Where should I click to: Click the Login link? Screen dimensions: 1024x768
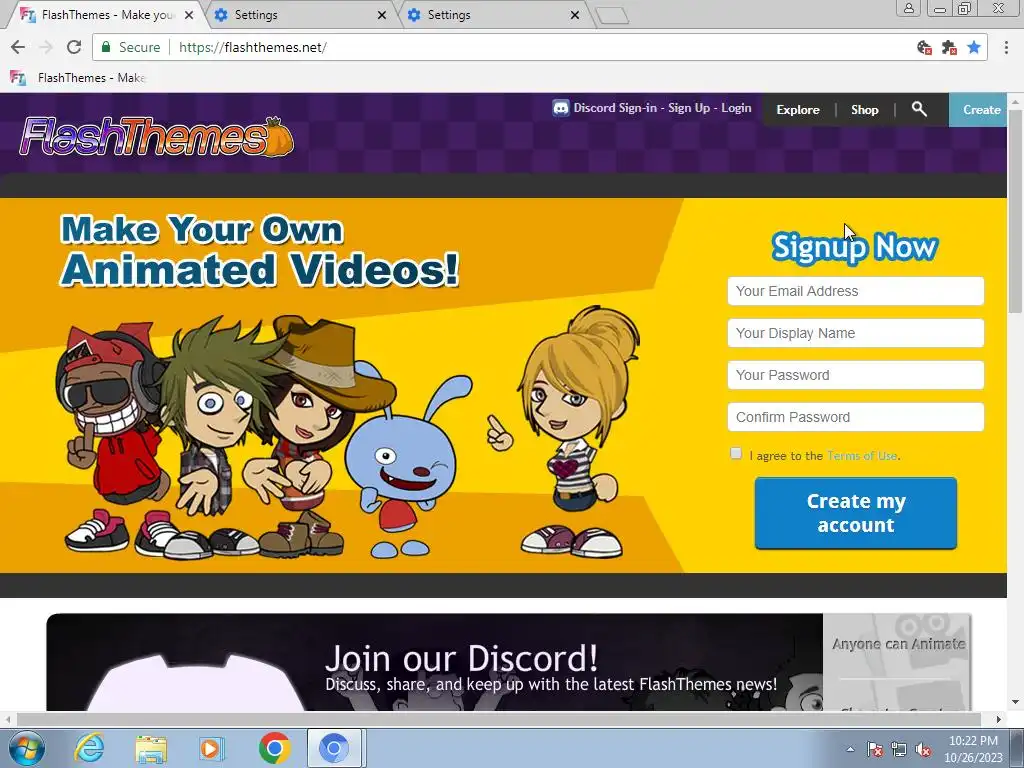tap(736, 108)
